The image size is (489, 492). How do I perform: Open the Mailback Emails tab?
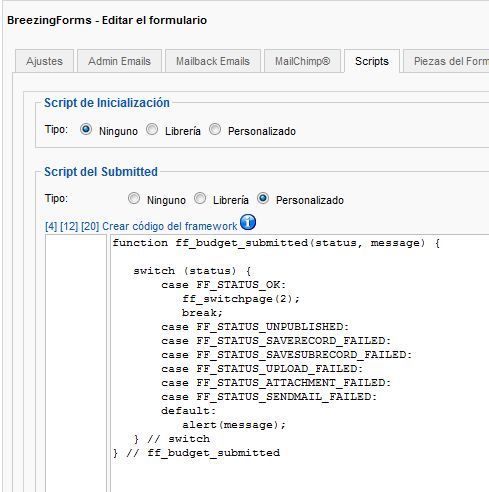[213, 61]
